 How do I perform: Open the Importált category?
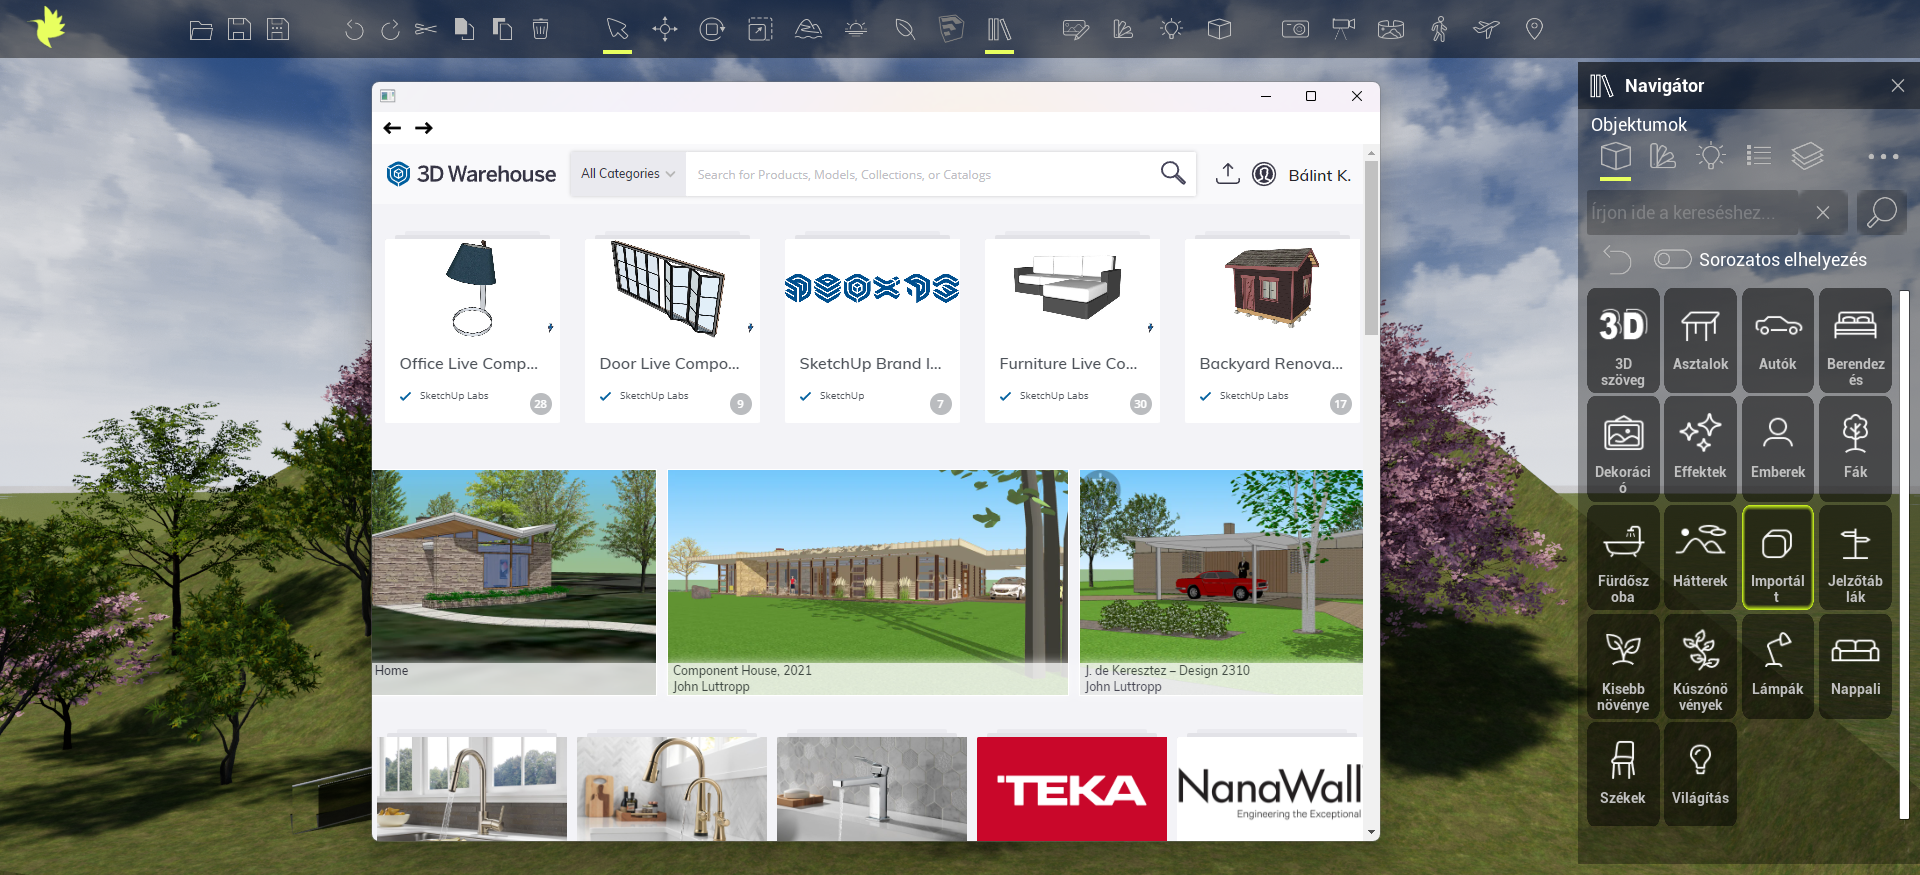coord(1777,557)
